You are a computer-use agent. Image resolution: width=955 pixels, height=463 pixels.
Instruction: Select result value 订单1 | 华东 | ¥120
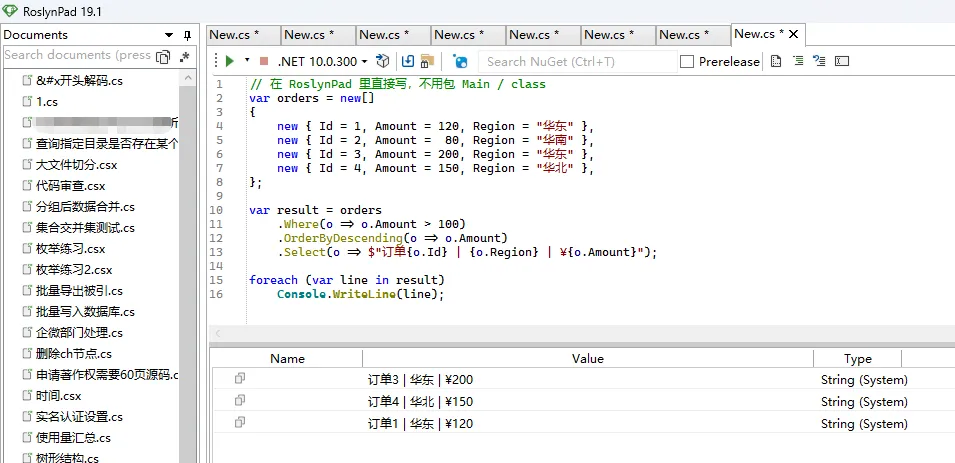pyautogui.click(x=420, y=424)
